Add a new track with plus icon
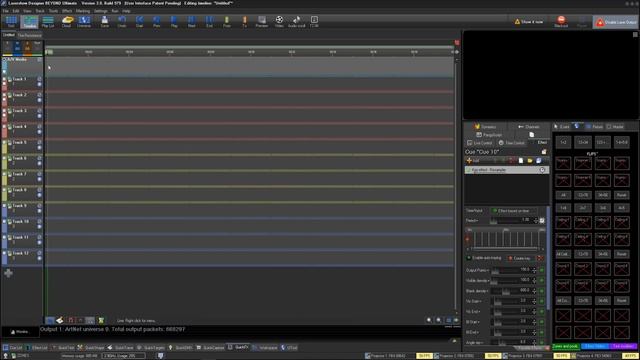This screenshot has width=640, height=360. tap(8, 273)
